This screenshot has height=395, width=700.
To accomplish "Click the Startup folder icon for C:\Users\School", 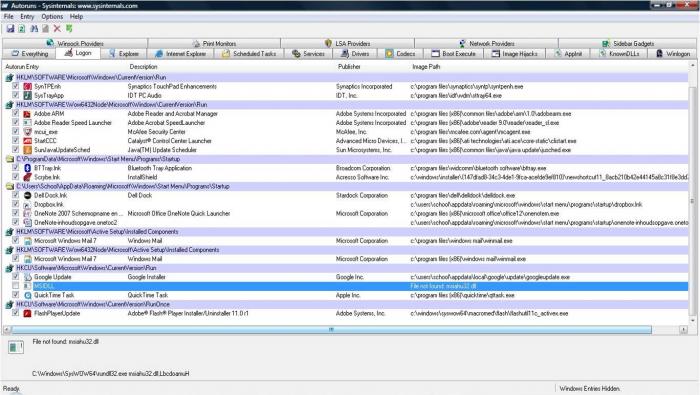I will point(10,187).
